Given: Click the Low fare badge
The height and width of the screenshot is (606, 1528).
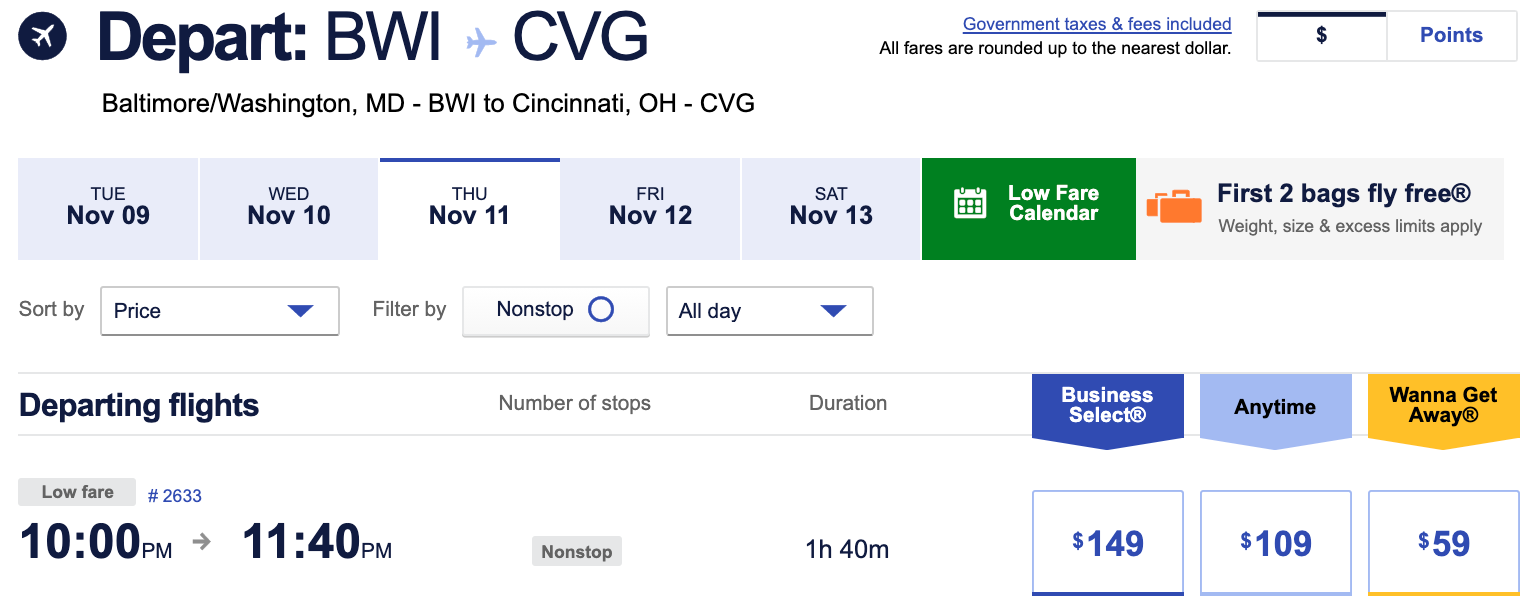Looking at the screenshot, I should pos(76,491).
